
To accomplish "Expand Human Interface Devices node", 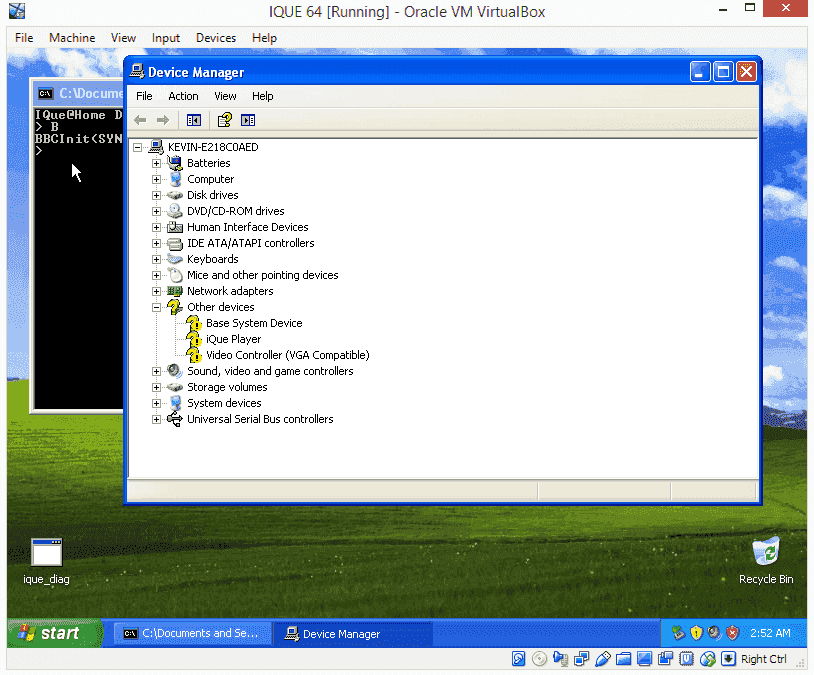I will [x=156, y=227].
